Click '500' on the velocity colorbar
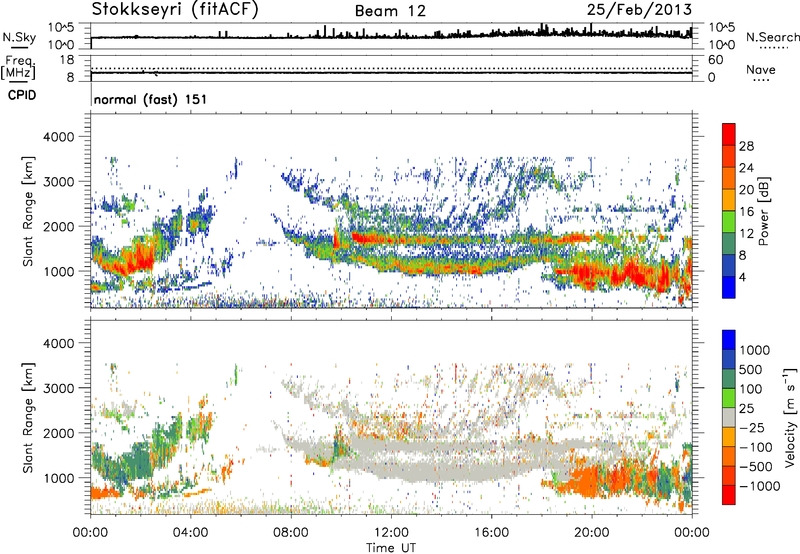The image size is (800, 554). point(751,369)
